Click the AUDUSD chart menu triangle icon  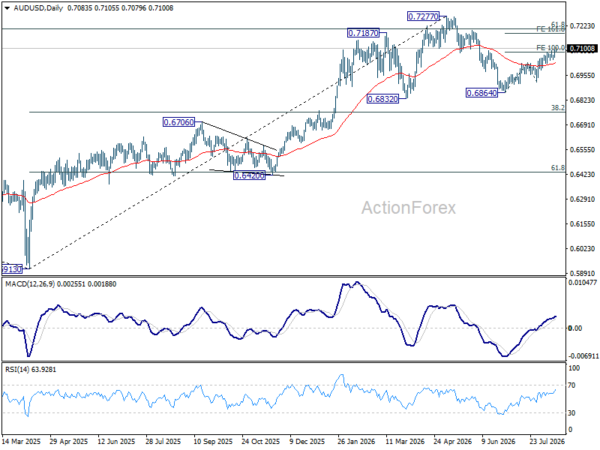7,8
